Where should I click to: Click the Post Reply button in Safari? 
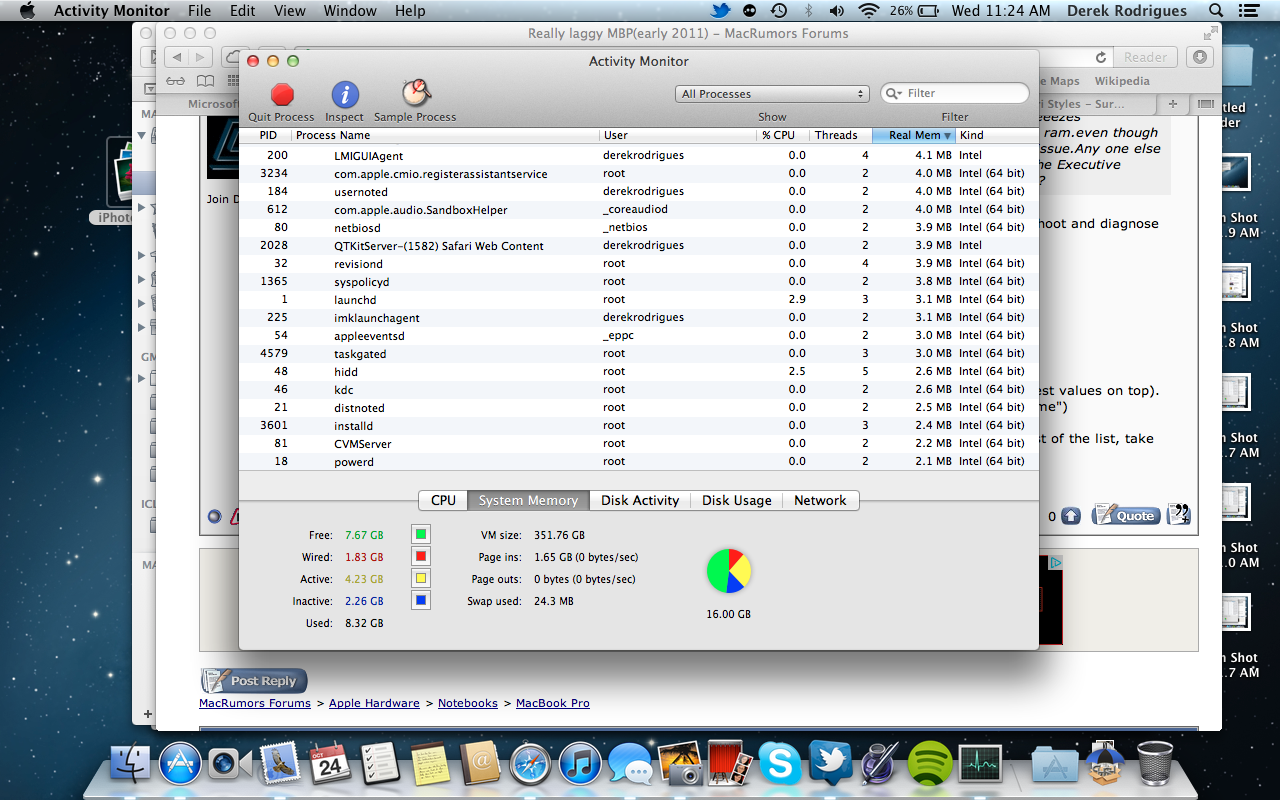tap(254, 681)
